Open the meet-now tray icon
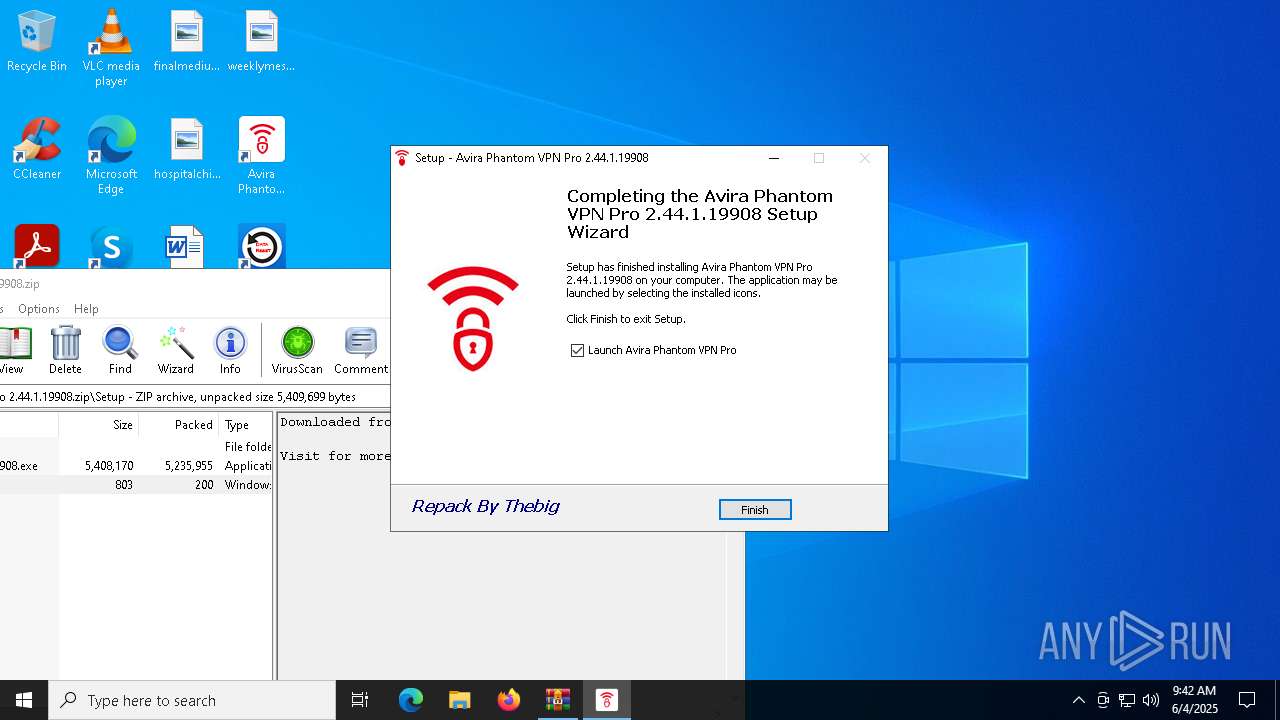 pyautogui.click(x=1103, y=700)
